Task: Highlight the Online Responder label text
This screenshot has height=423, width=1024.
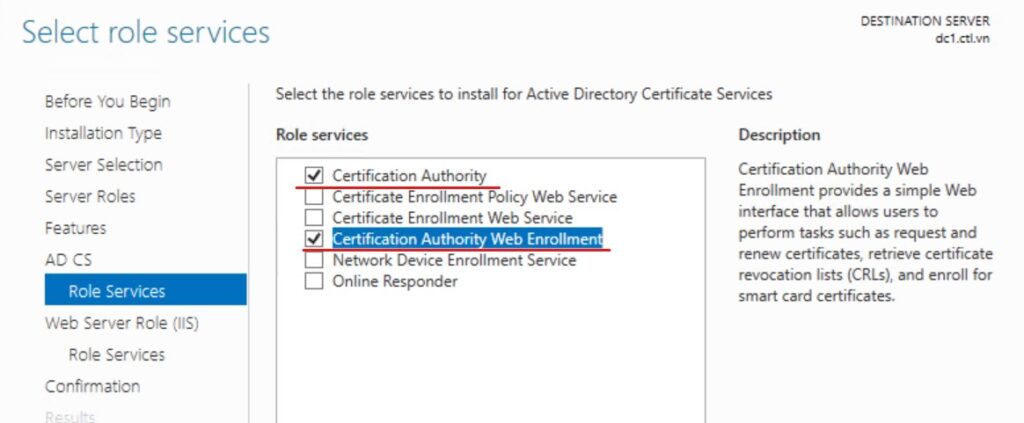Action: [395, 281]
